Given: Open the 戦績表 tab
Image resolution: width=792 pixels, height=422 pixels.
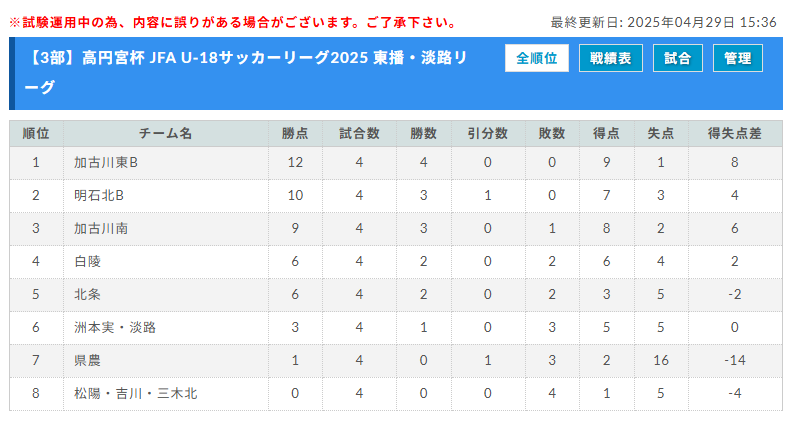Looking at the screenshot, I should click(x=610, y=59).
